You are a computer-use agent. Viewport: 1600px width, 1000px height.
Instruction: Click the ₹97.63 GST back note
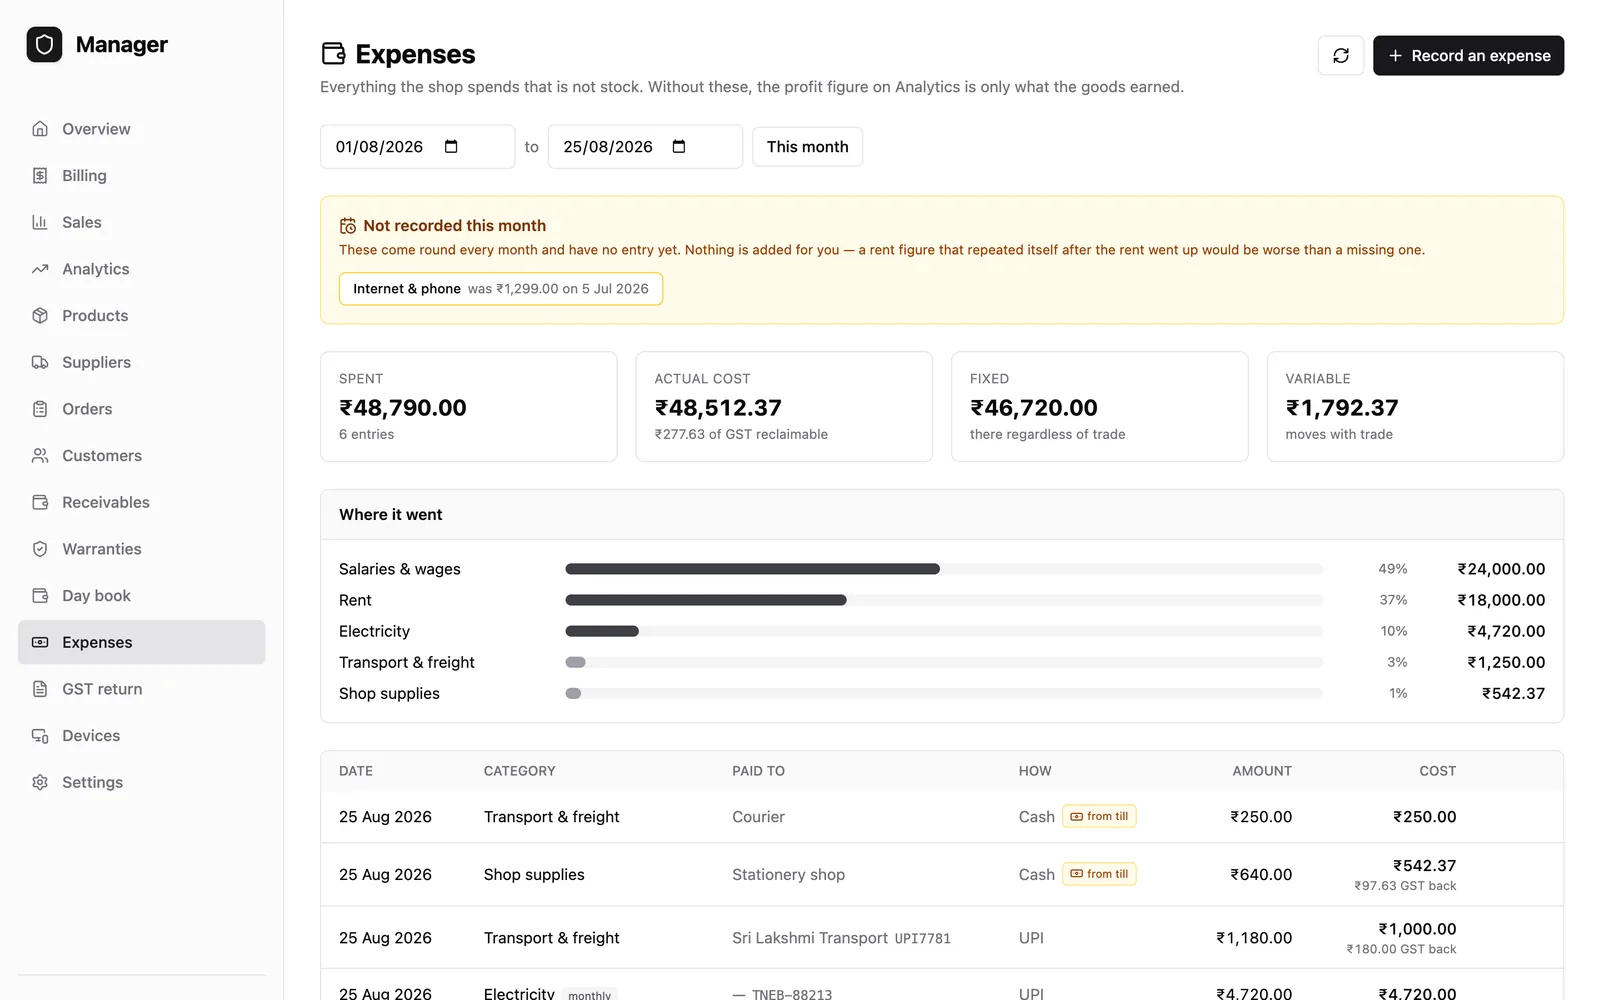(x=1405, y=886)
